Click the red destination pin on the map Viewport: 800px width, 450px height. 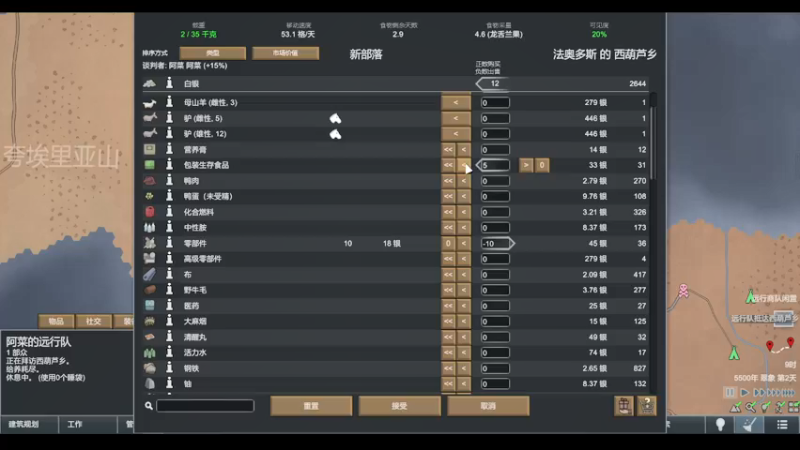point(769,347)
